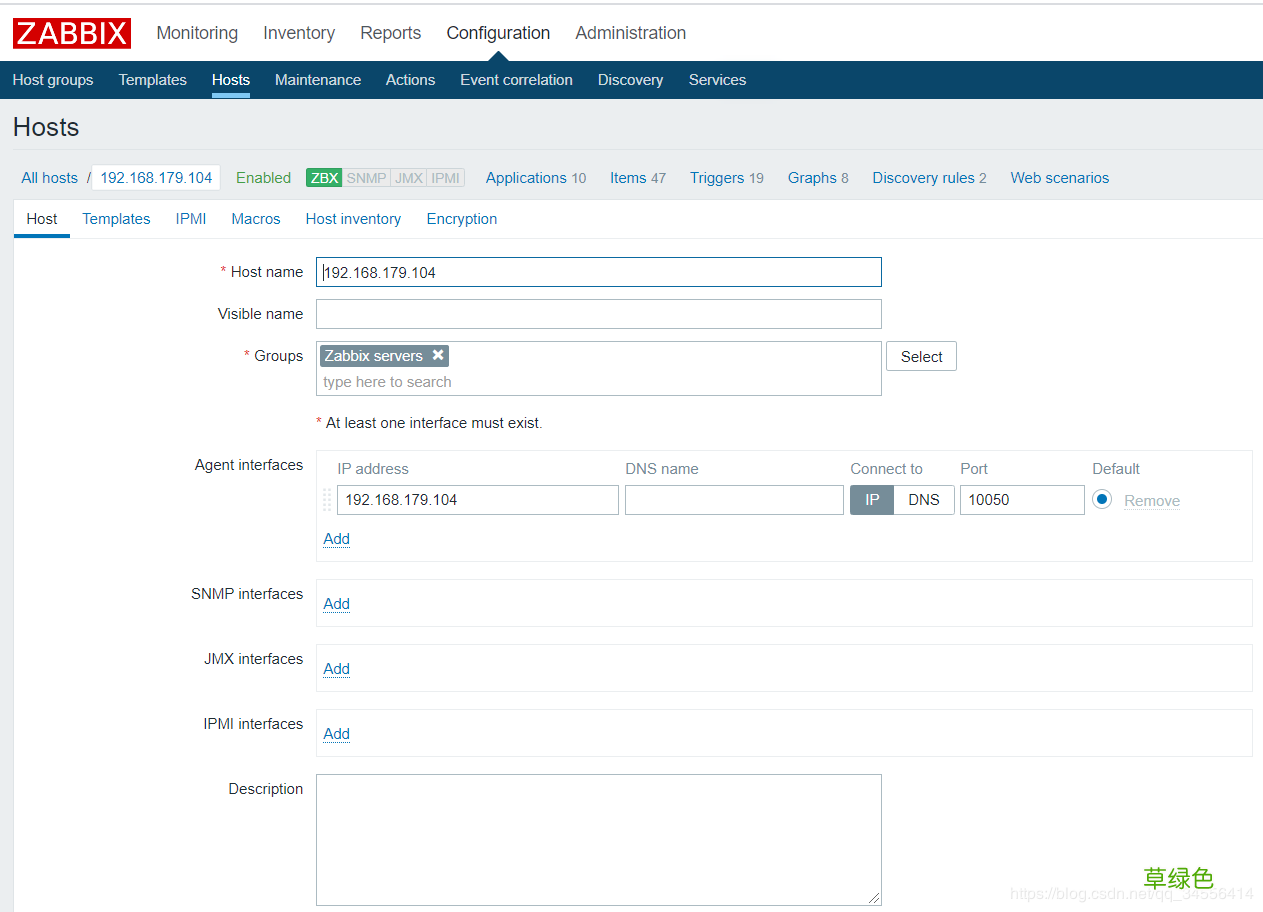Click the Port field showing 10050

tap(1022, 500)
